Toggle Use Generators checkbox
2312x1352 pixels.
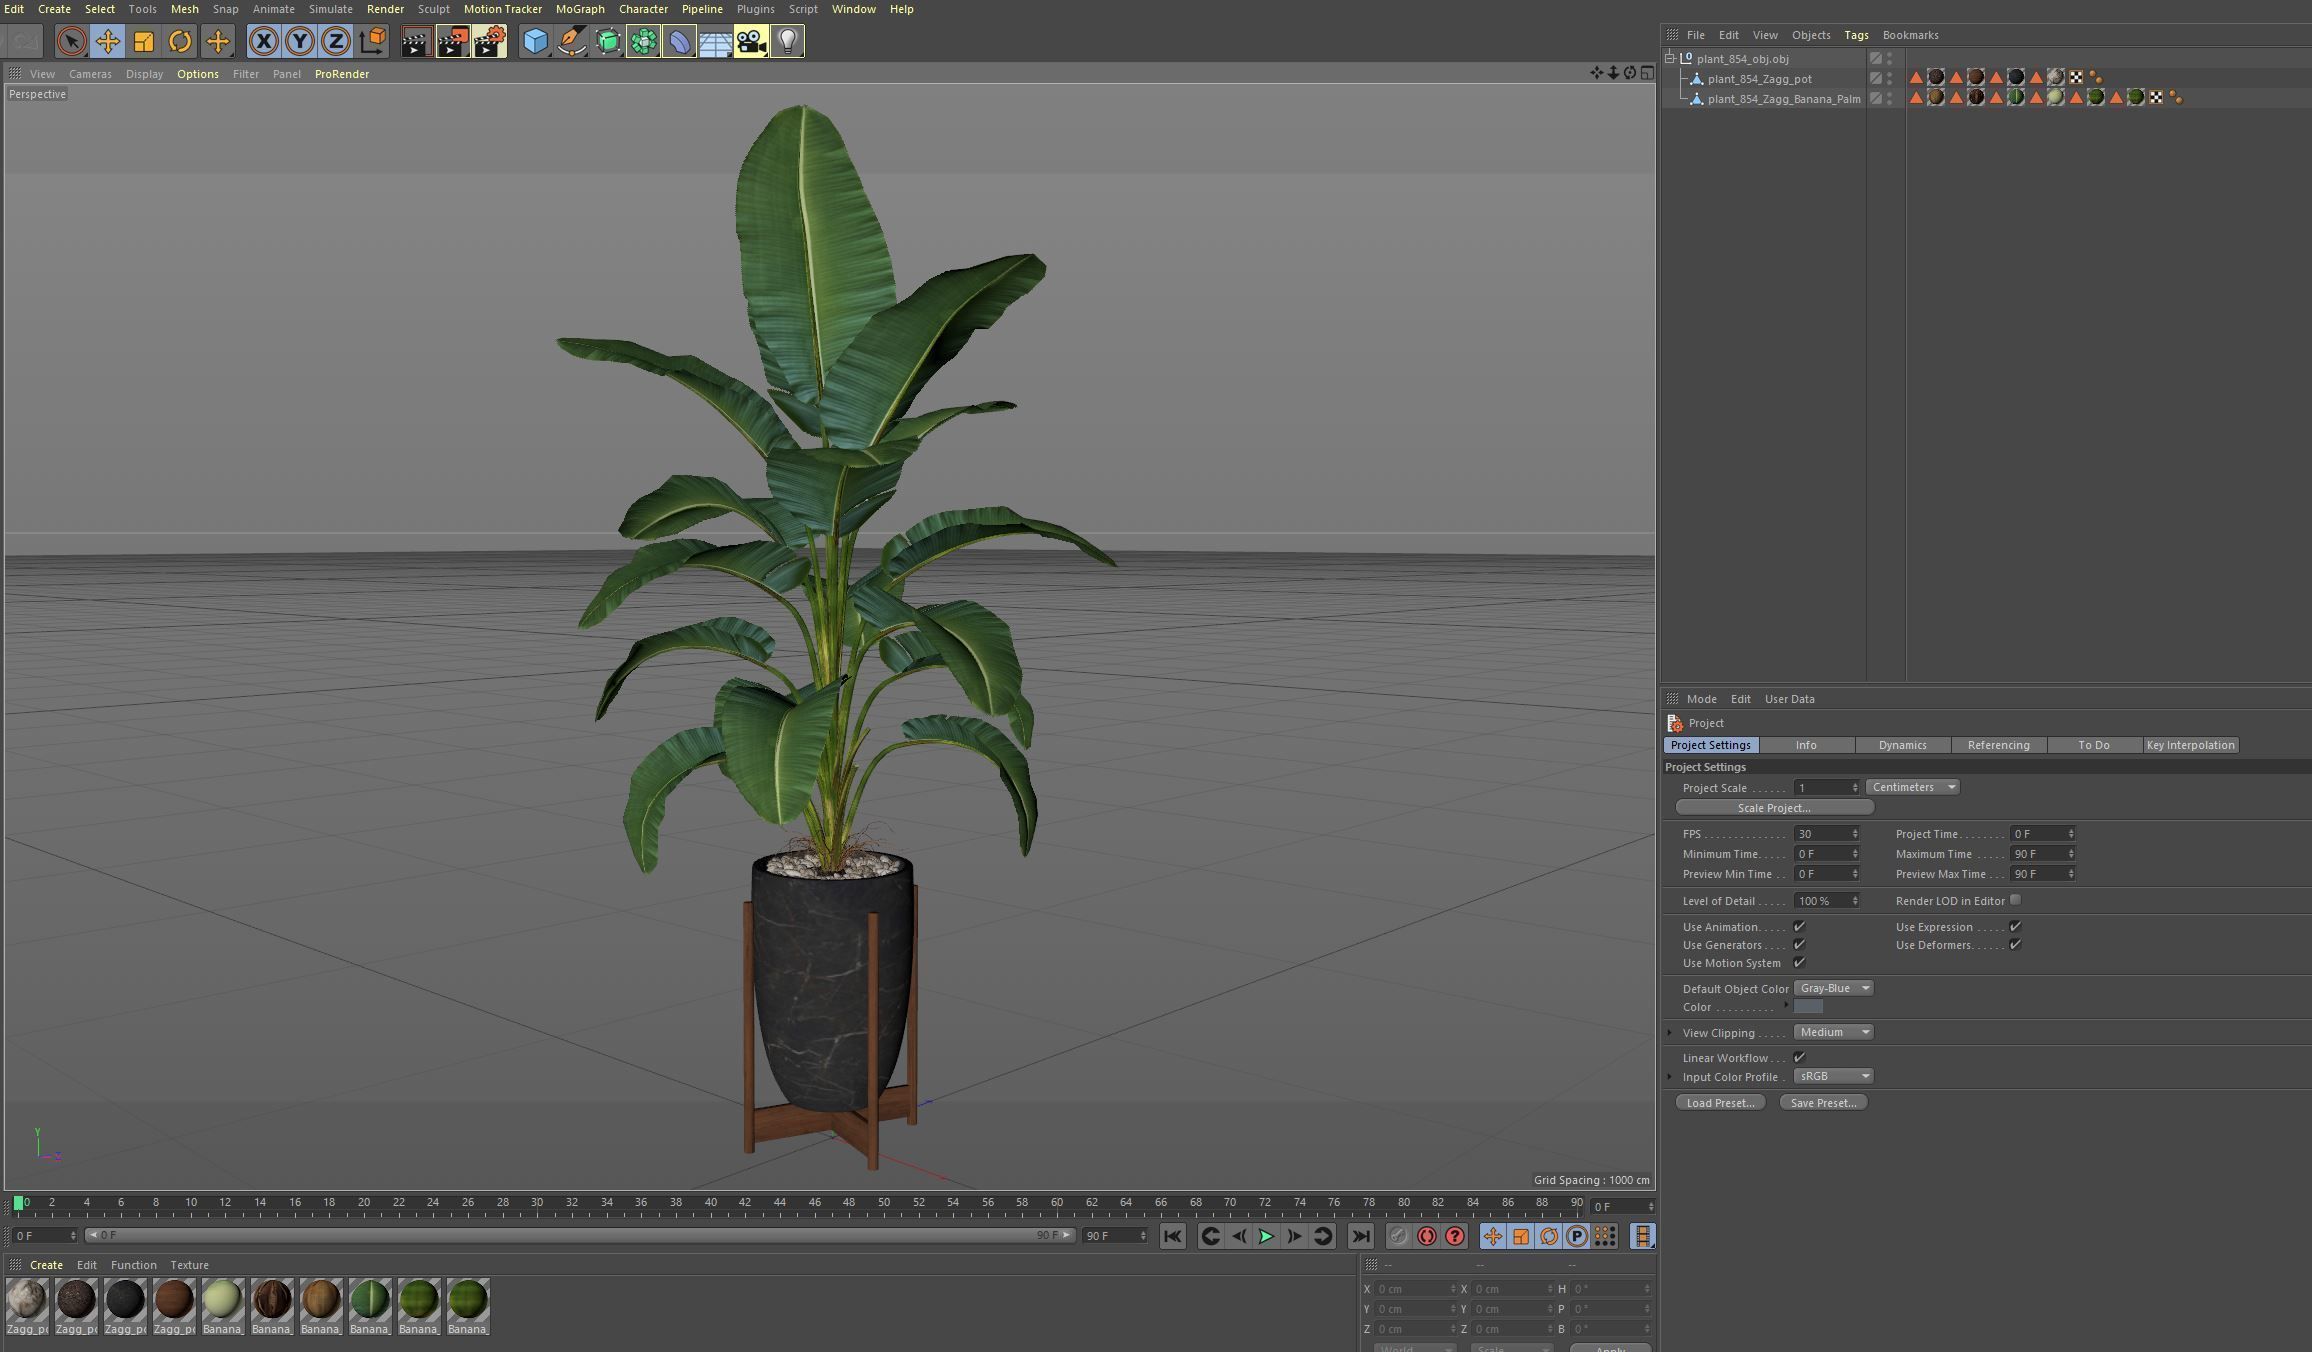[x=1799, y=944]
